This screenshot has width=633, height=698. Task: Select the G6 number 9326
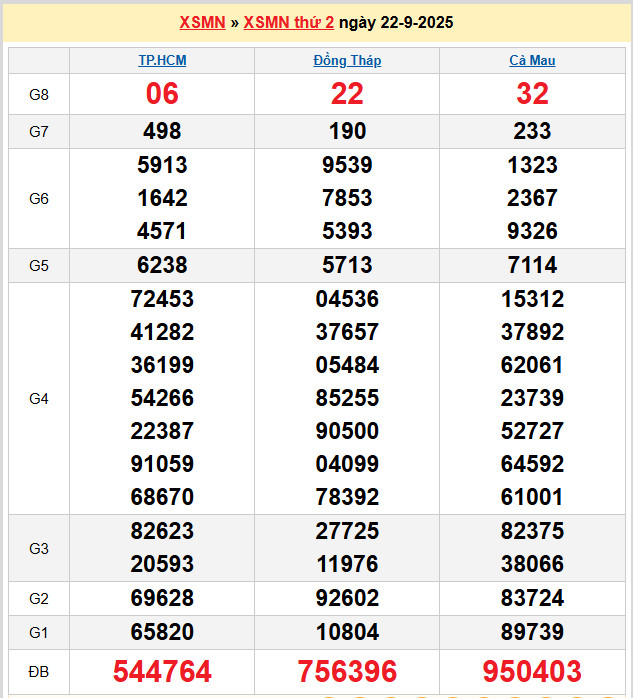coord(532,231)
